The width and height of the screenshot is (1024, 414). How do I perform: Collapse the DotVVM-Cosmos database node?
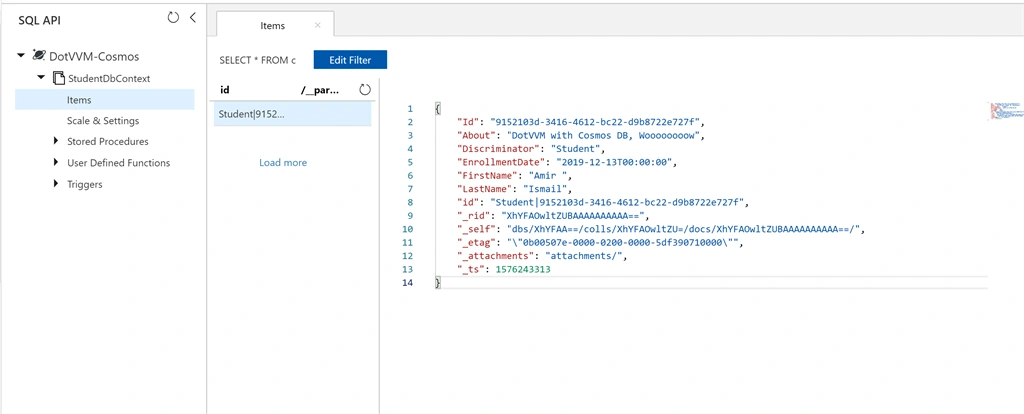click(21, 56)
